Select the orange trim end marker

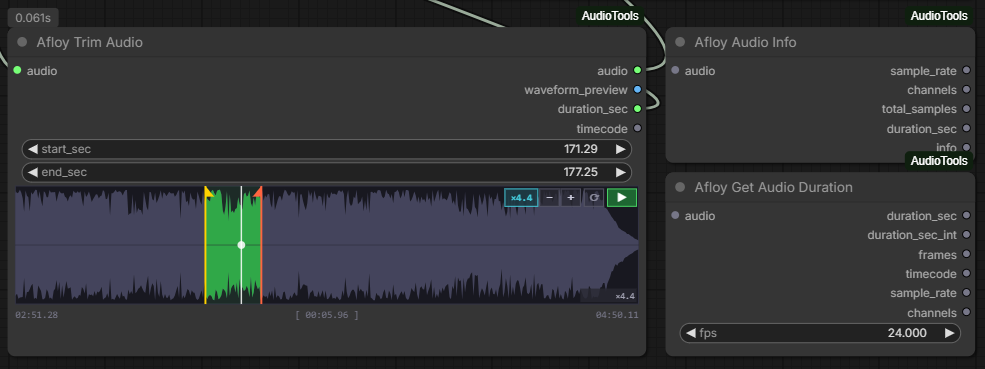click(x=258, y=192)
